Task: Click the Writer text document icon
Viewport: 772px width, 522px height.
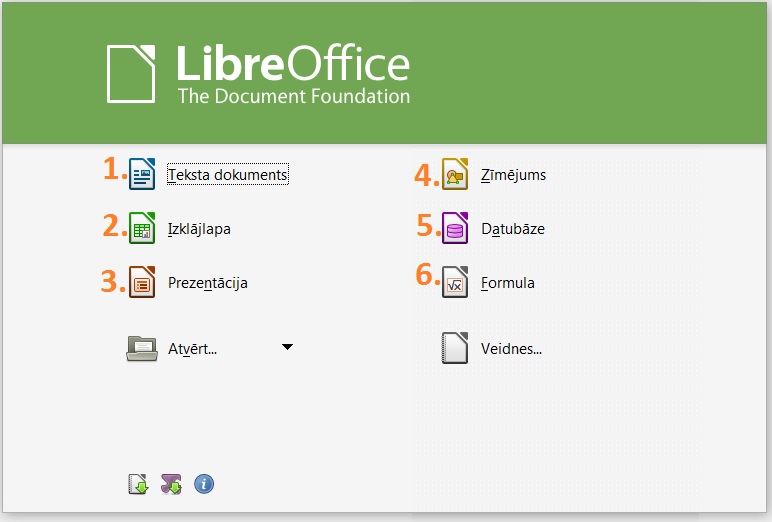Action: (x=143, y=174)
